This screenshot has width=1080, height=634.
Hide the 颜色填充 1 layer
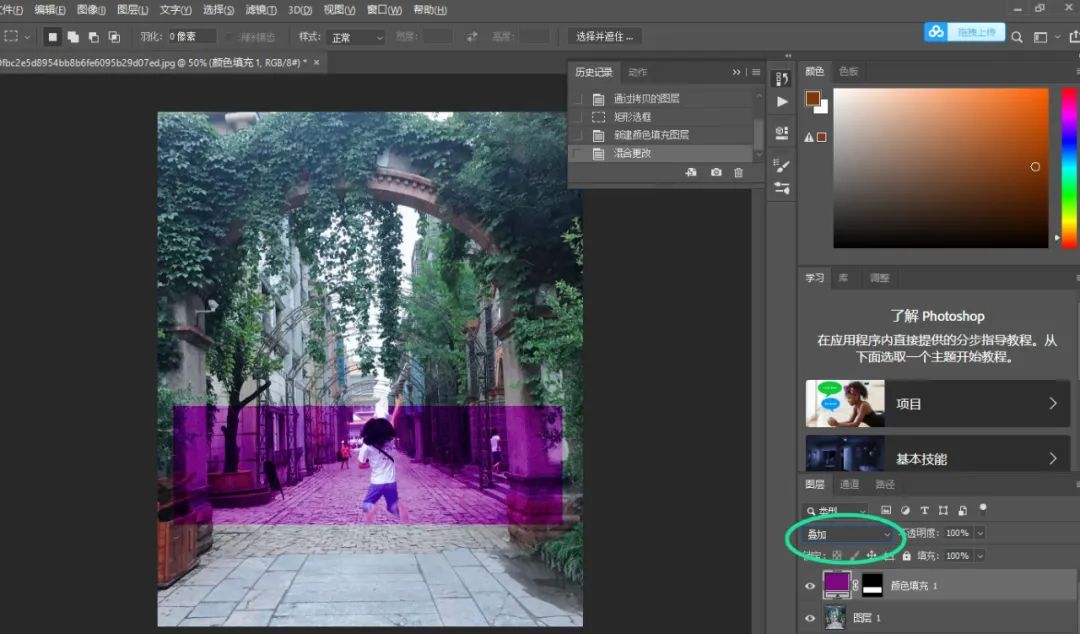[810, 586]
